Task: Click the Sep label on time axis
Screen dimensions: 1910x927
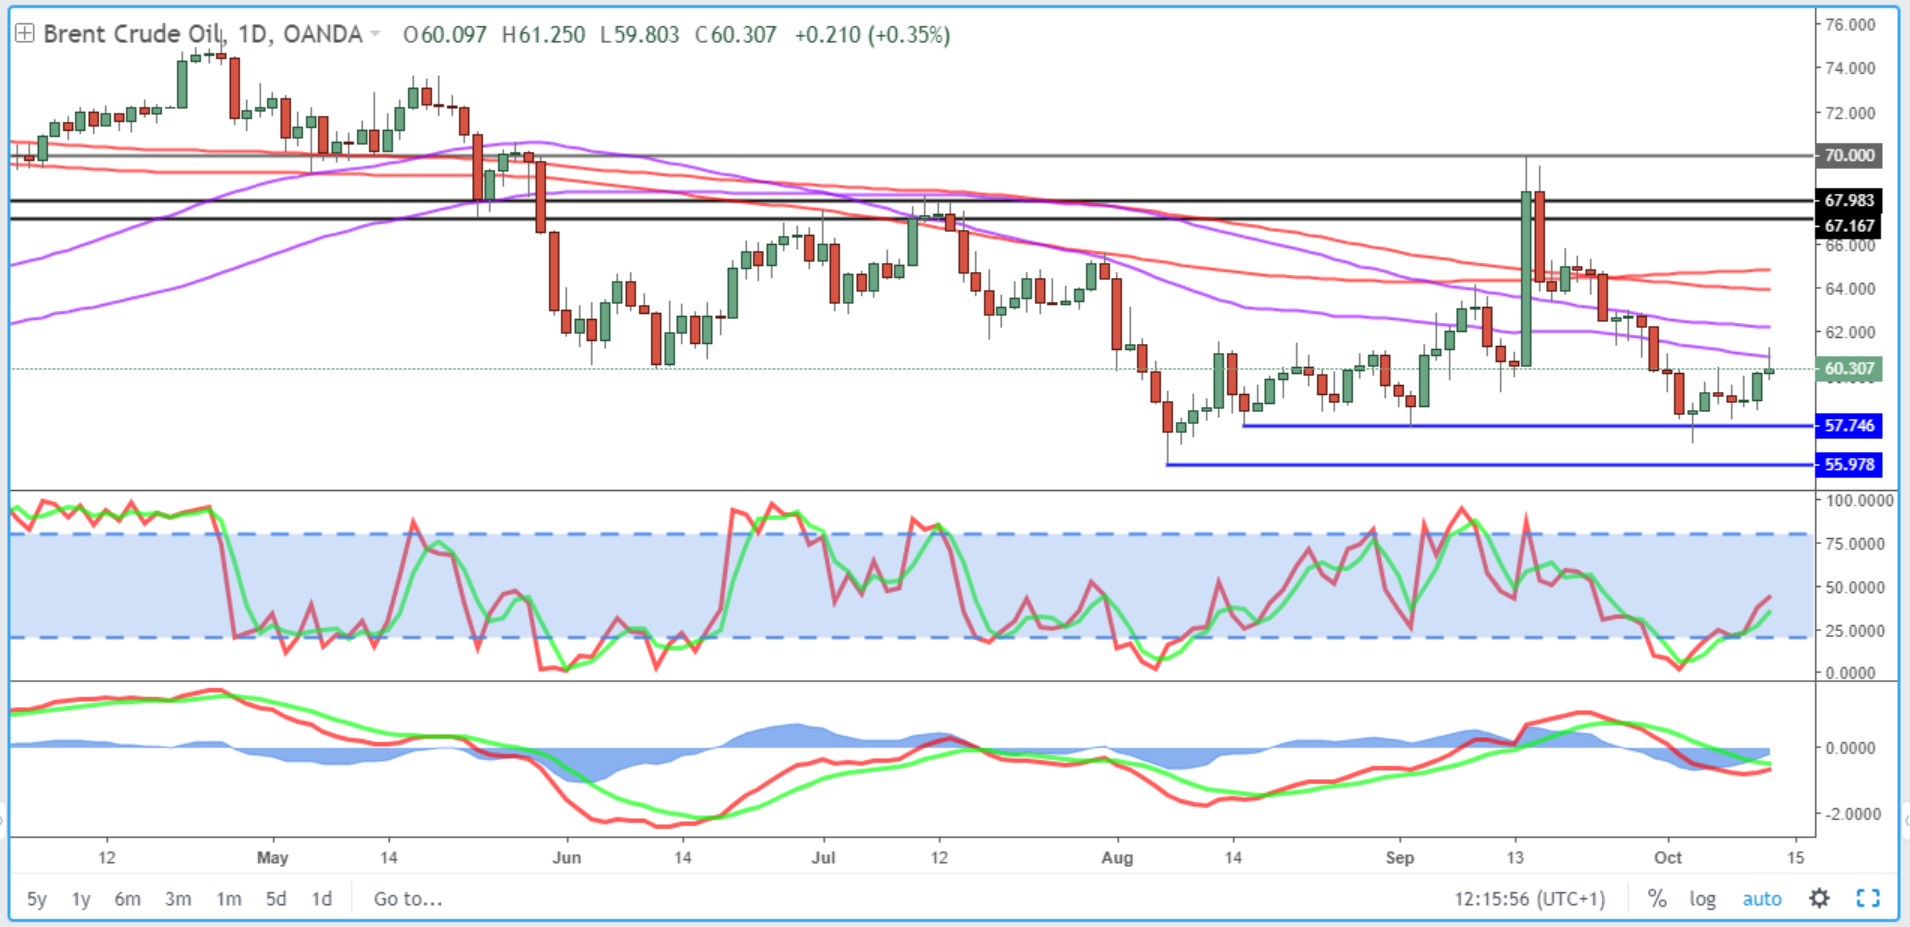Action: click(1400, 858)
